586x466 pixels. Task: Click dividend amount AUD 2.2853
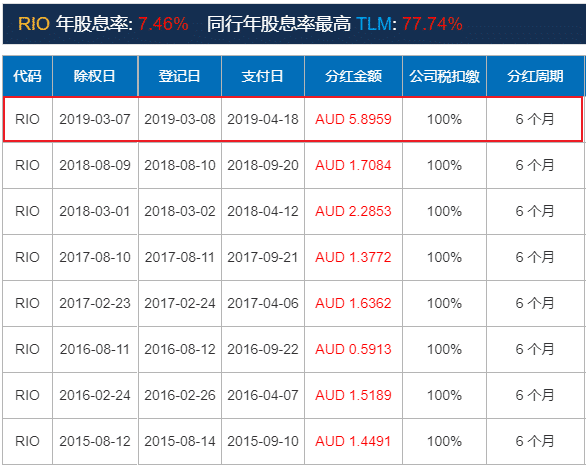353,211
